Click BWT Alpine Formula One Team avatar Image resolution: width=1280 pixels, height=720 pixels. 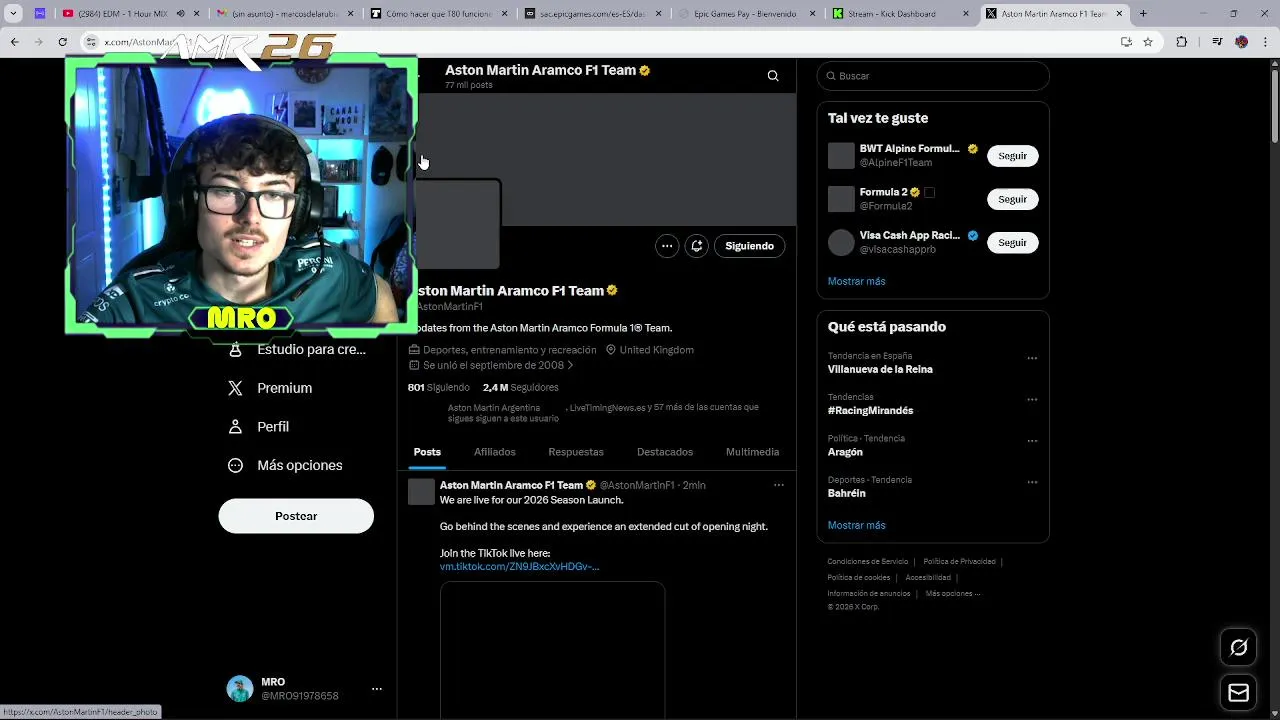(x=841, y=156)
